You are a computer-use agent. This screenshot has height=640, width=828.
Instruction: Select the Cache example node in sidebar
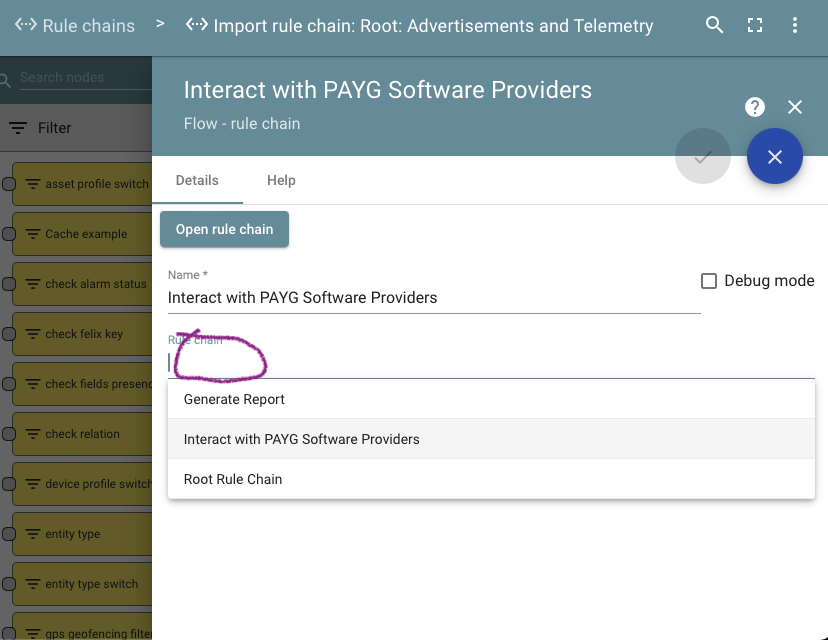(85, 234)
